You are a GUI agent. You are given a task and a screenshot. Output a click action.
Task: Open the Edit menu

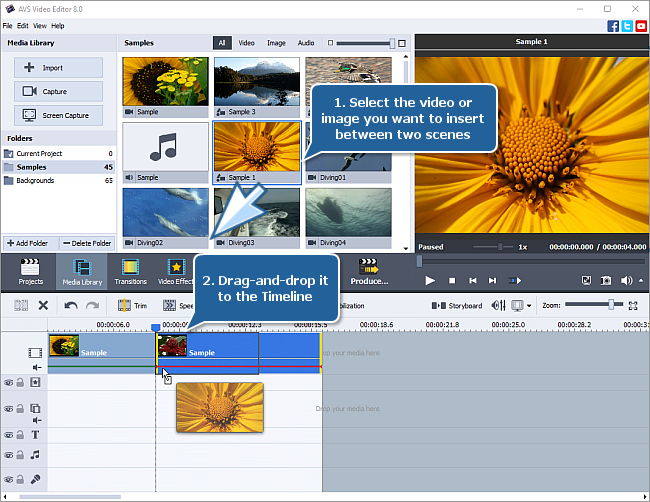[x=22, y=25]
